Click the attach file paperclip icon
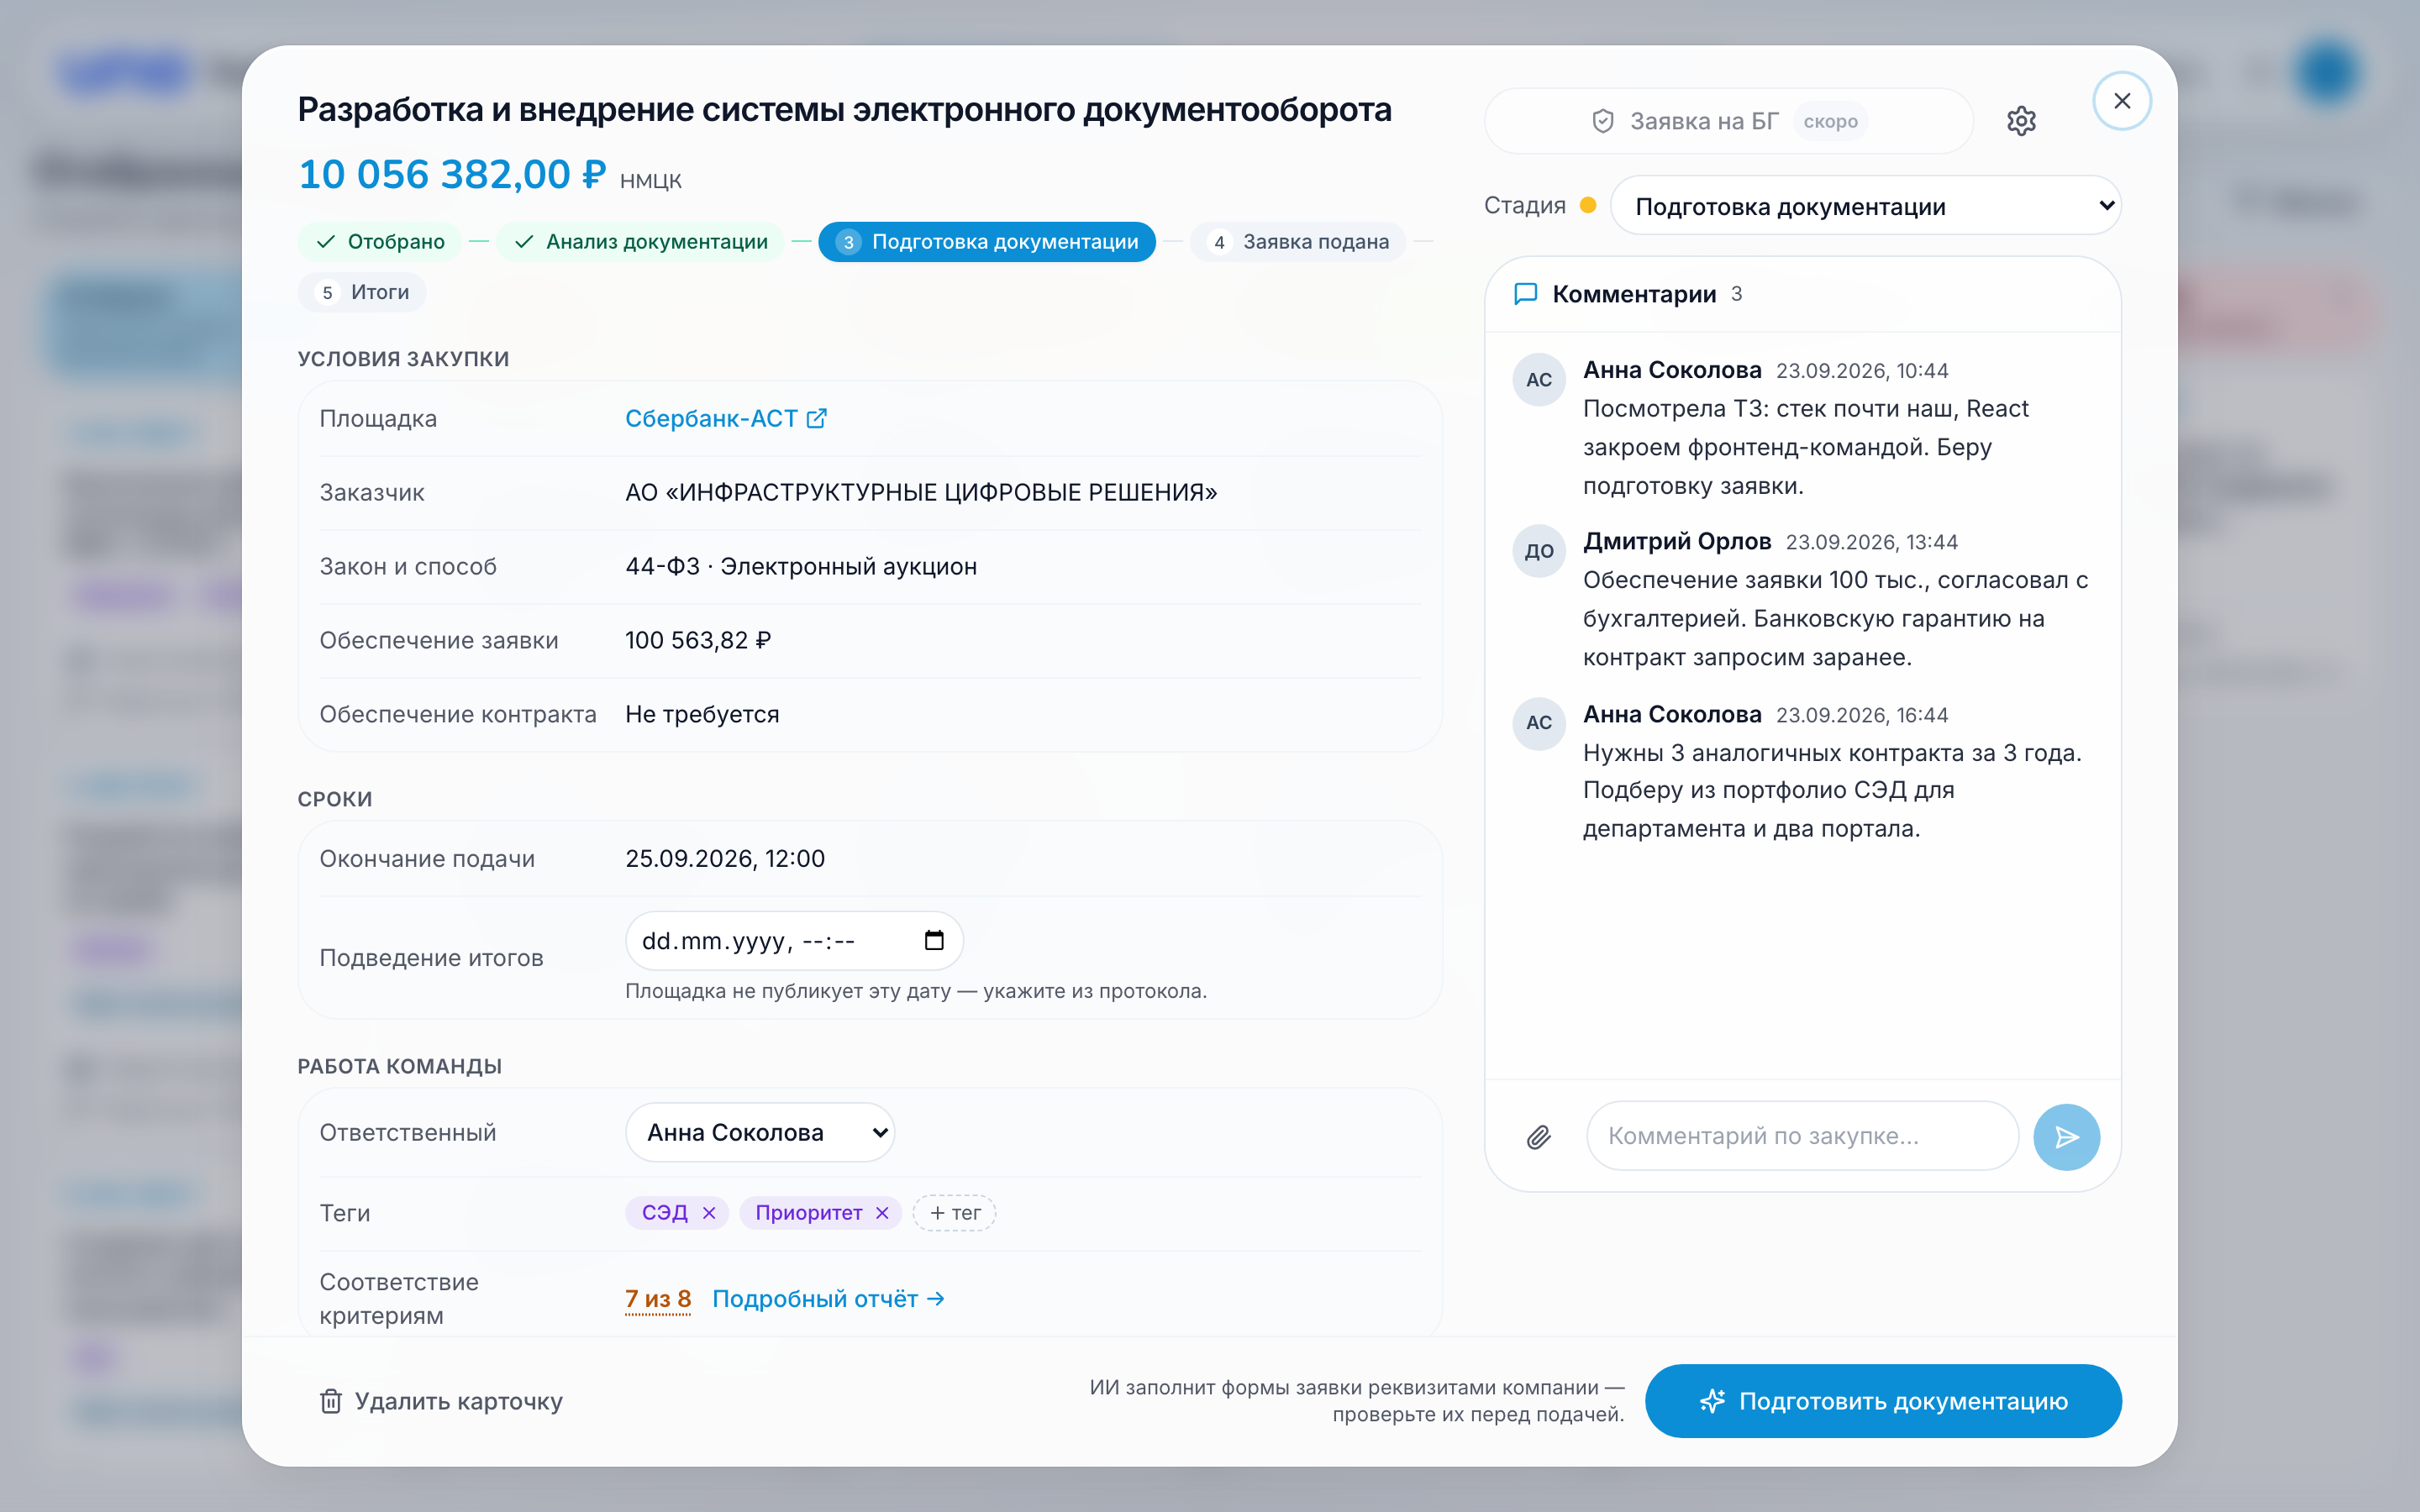This screenshot has height=1512, width=2420. click(1539, 1137)
